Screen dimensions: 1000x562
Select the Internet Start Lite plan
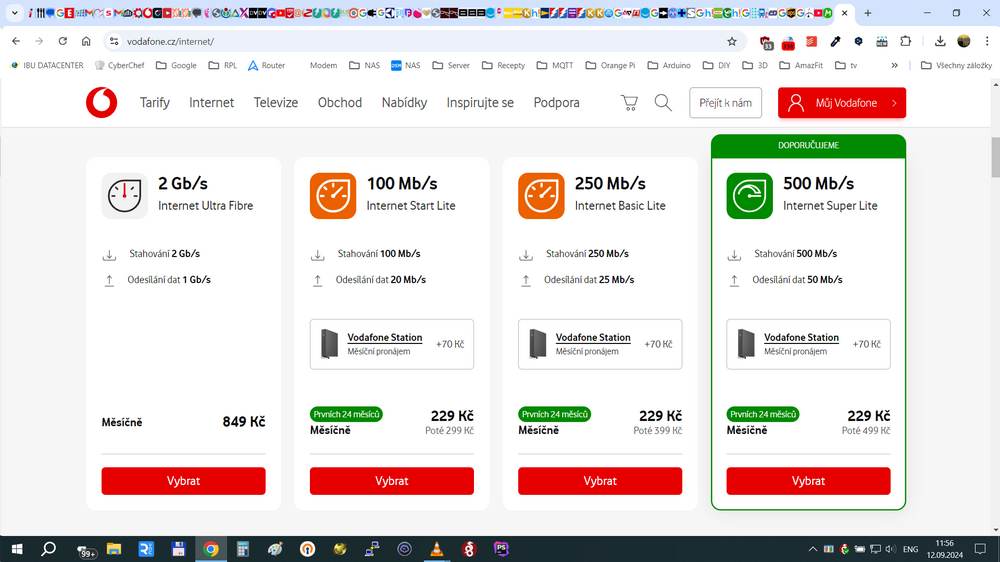point(392,481)
